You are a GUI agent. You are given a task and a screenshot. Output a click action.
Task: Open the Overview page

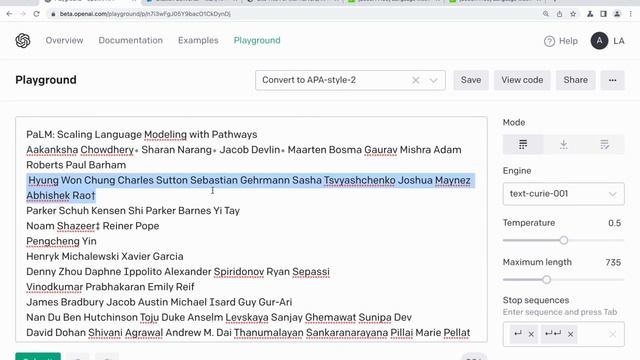pos(64,40)
